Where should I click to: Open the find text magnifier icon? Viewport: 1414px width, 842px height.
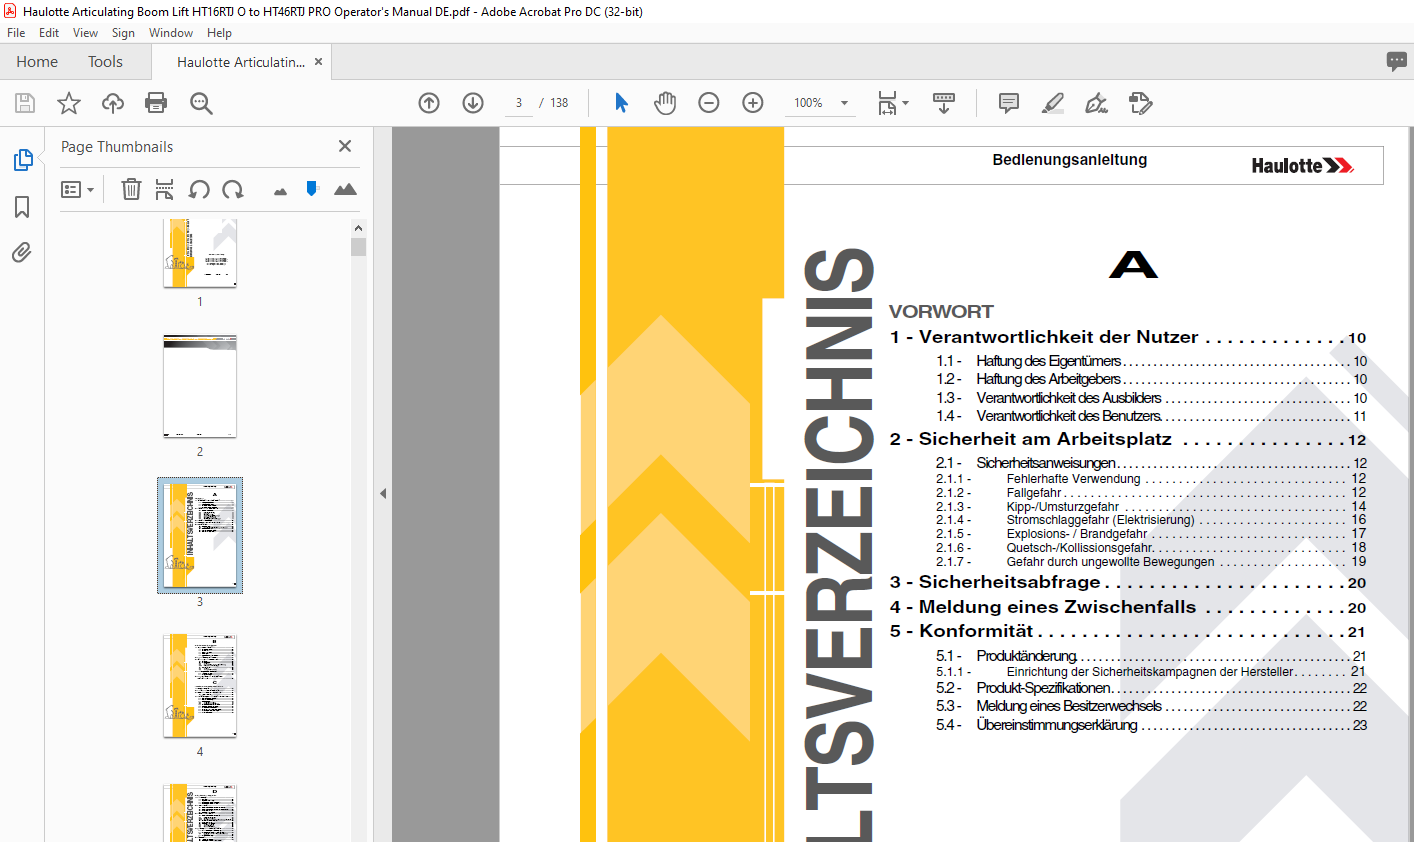click(x=201, y=103)
